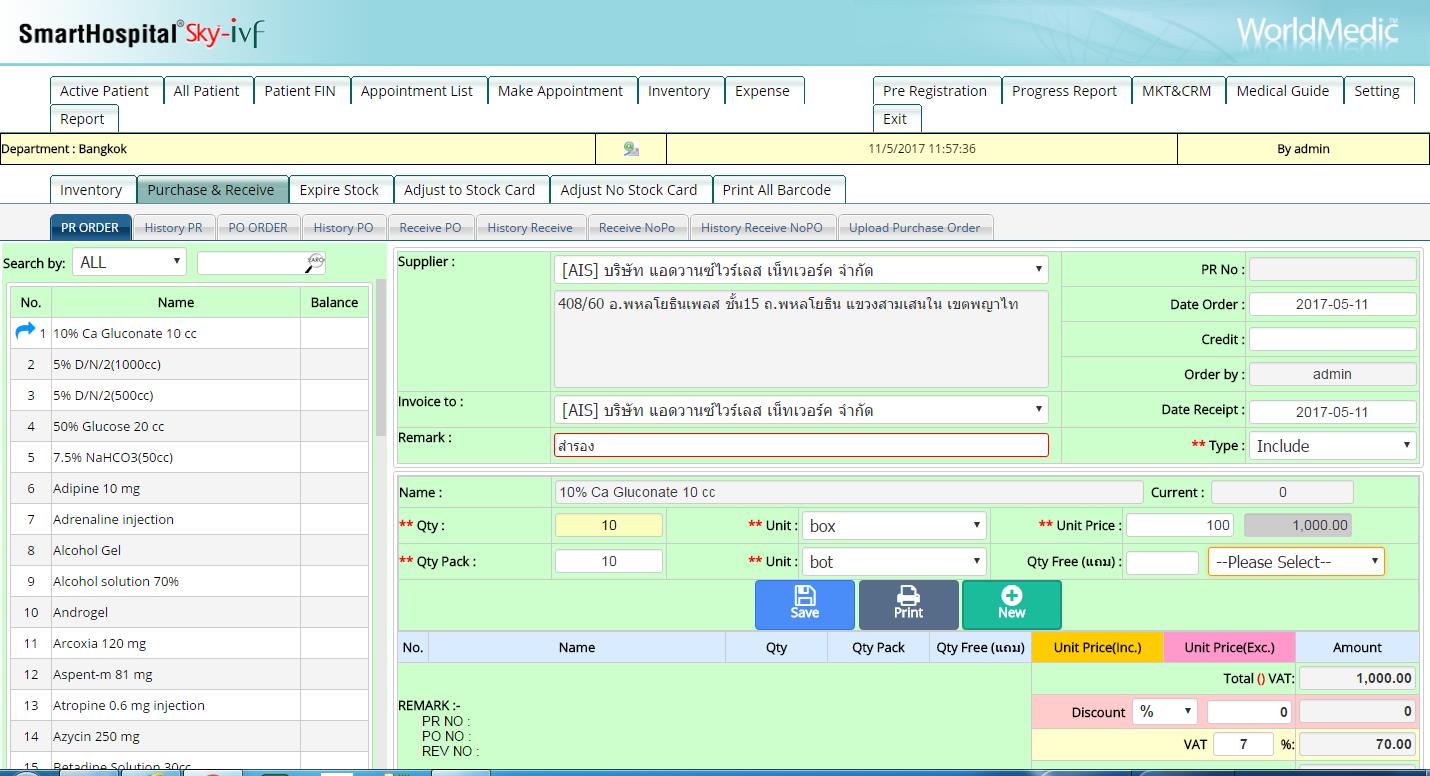Open Progress Report menu
The width and height of the screenshot is (1430, 776).
(x=1064, y=90)
